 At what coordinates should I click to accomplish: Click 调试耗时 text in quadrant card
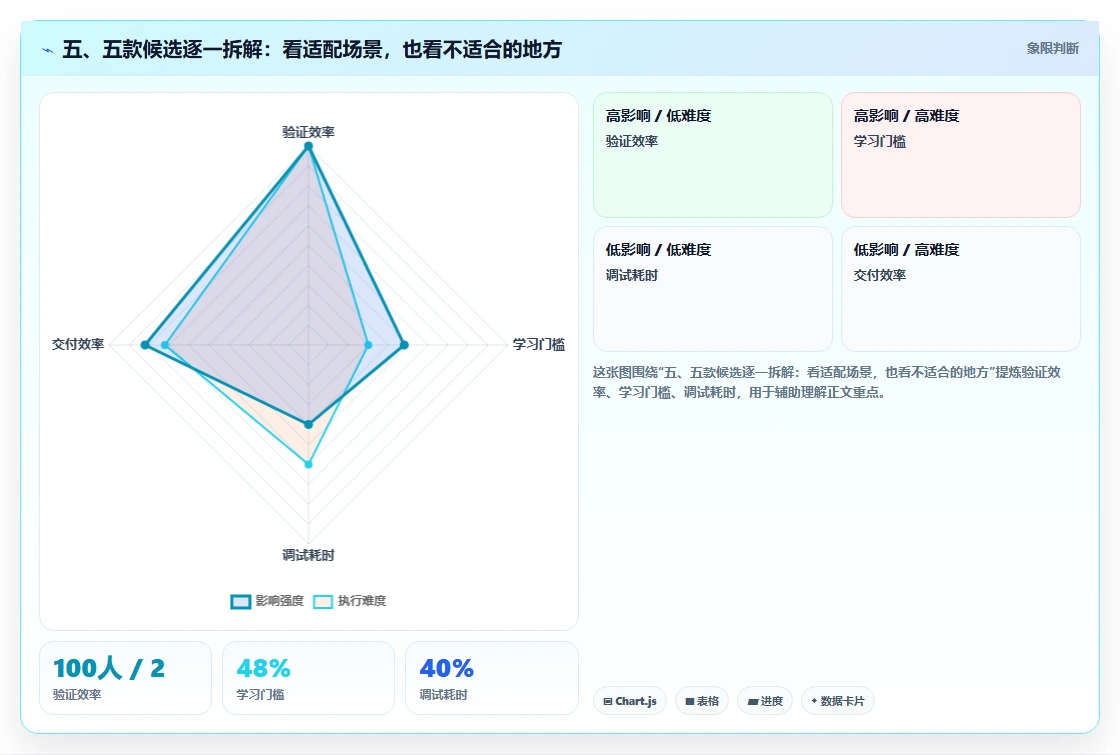pos(631,275)
